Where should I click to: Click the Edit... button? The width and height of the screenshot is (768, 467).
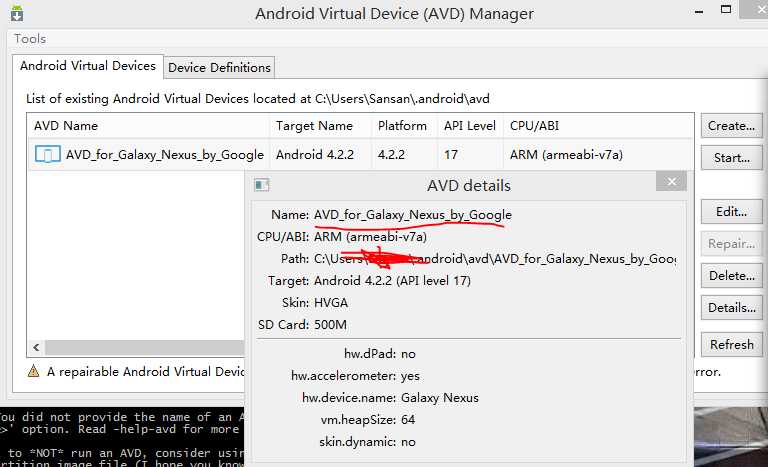[731, 212]
